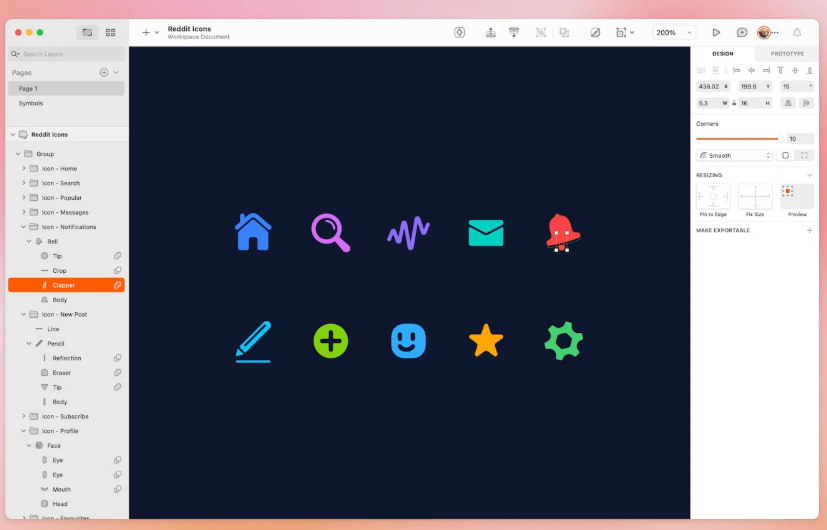The height and width of the screenshot is (530, 827).
Task: Expand the Icon - Subscribe group
Action: tap(24, 416)
